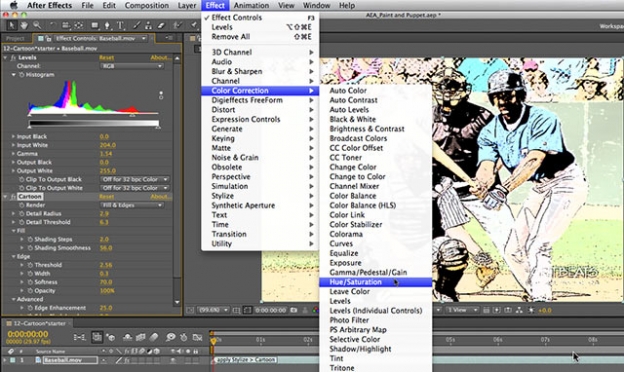Open the Blur & Sharpen submenu
The height and width of the screenshot is (372, 624).
click(x=260, y=71)
